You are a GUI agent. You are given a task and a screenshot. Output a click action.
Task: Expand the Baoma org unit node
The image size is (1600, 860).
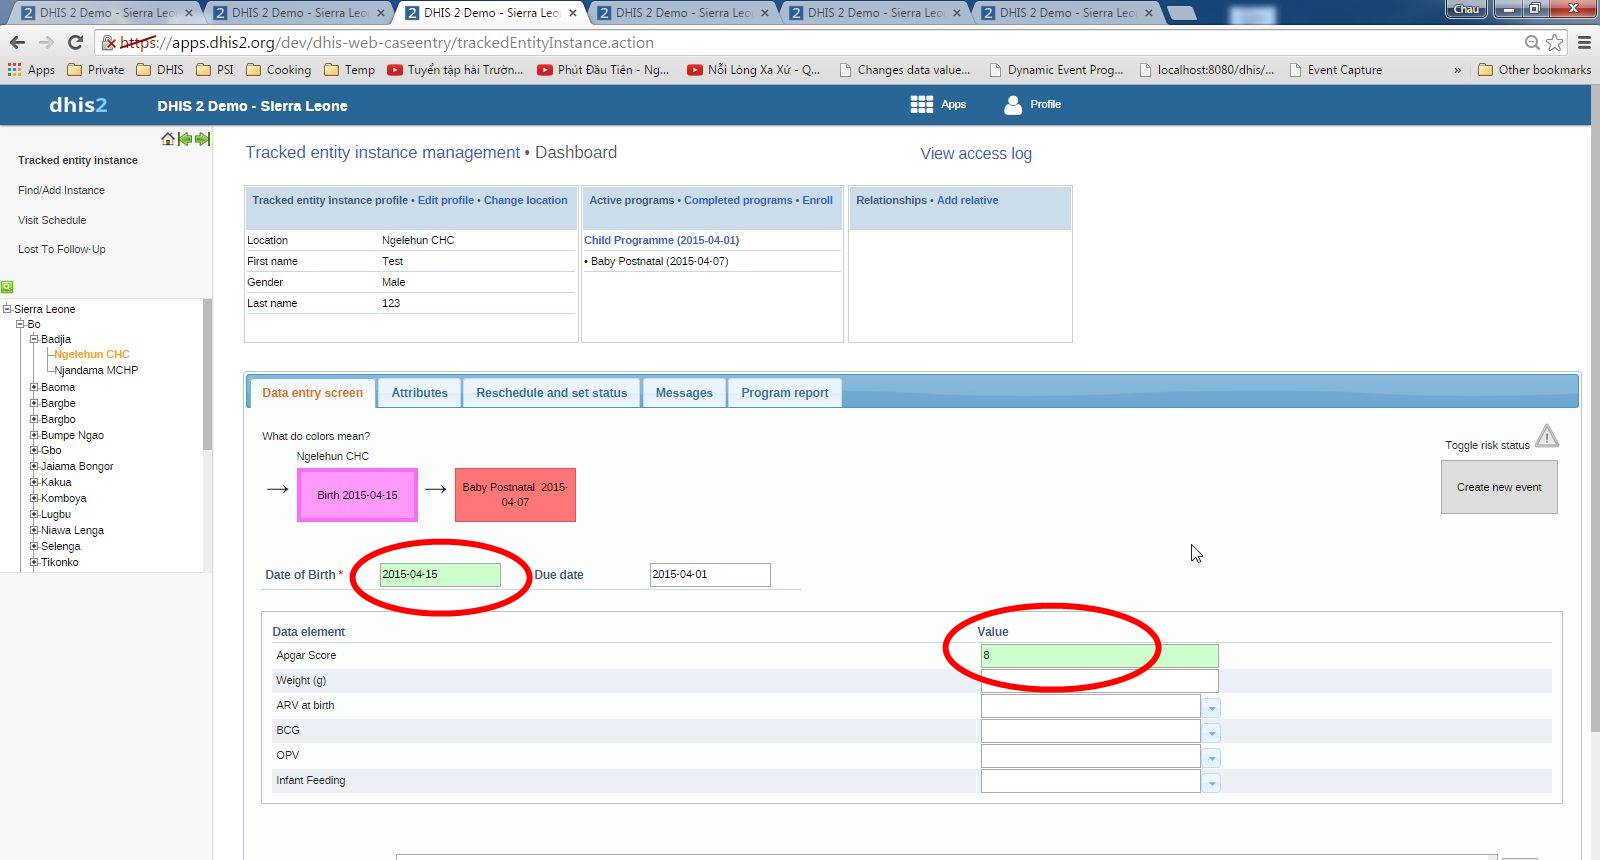coord(34,387)
